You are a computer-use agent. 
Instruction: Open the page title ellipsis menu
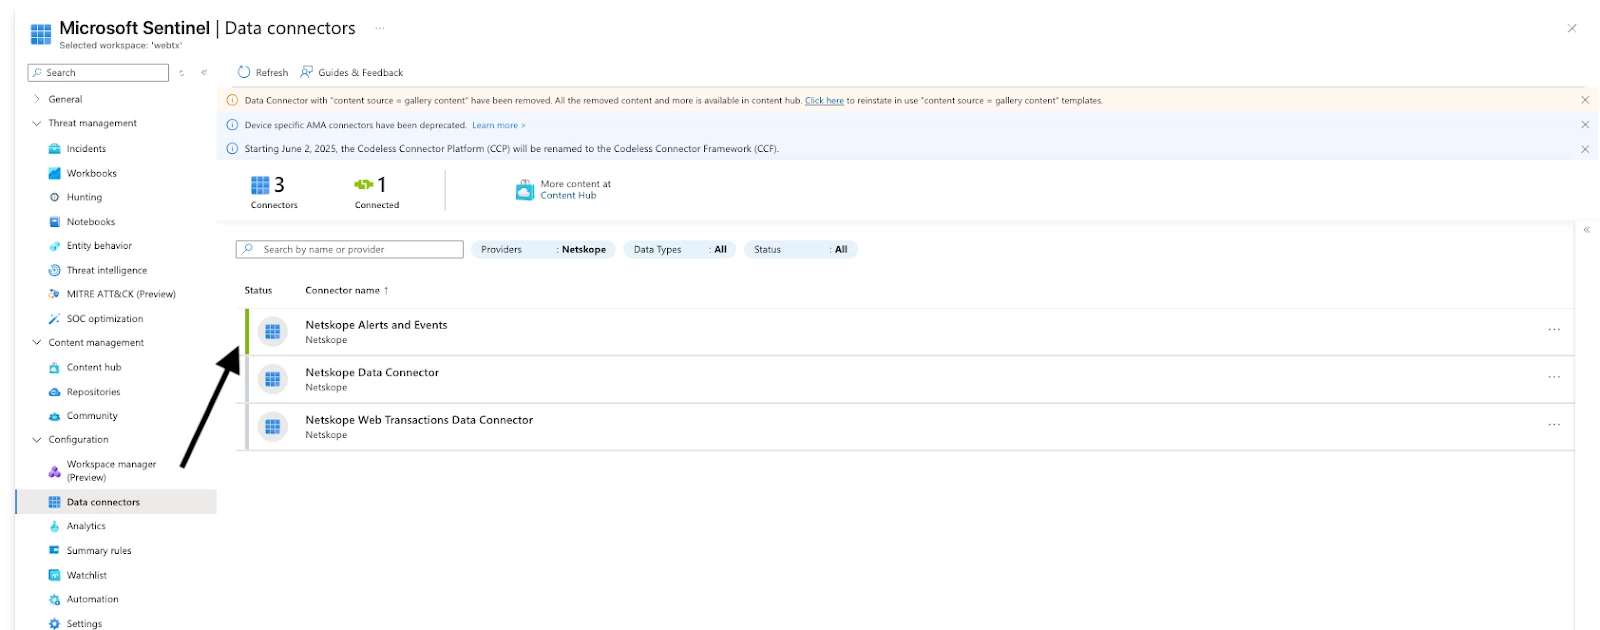380,28
